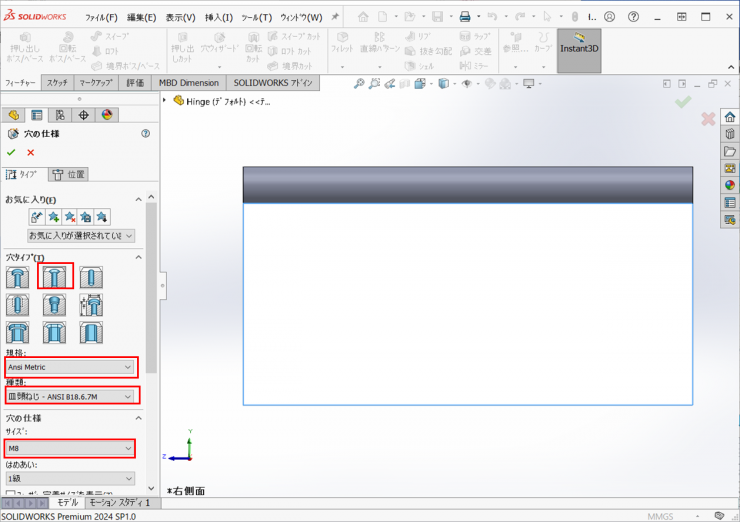Open the SOLIDWORKS Resources home icon
The width and height of the screenshot is (740, 522).
[730, 117]
